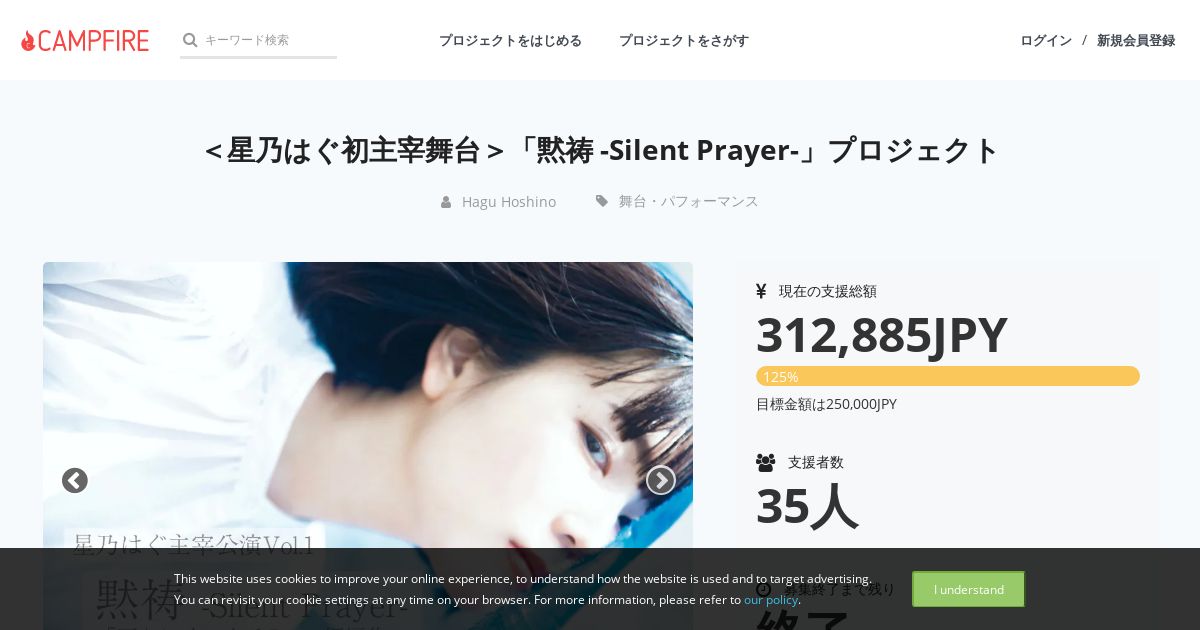Click the CAMPFIRE logo
The image size is (1200, 630).
pyautogui.click(x=85, y=40)
